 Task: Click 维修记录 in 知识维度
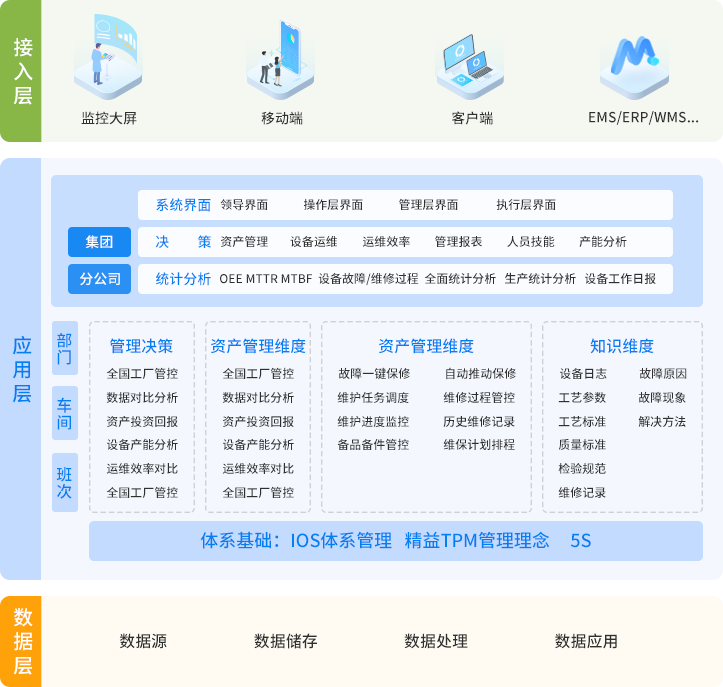point(582,492)
